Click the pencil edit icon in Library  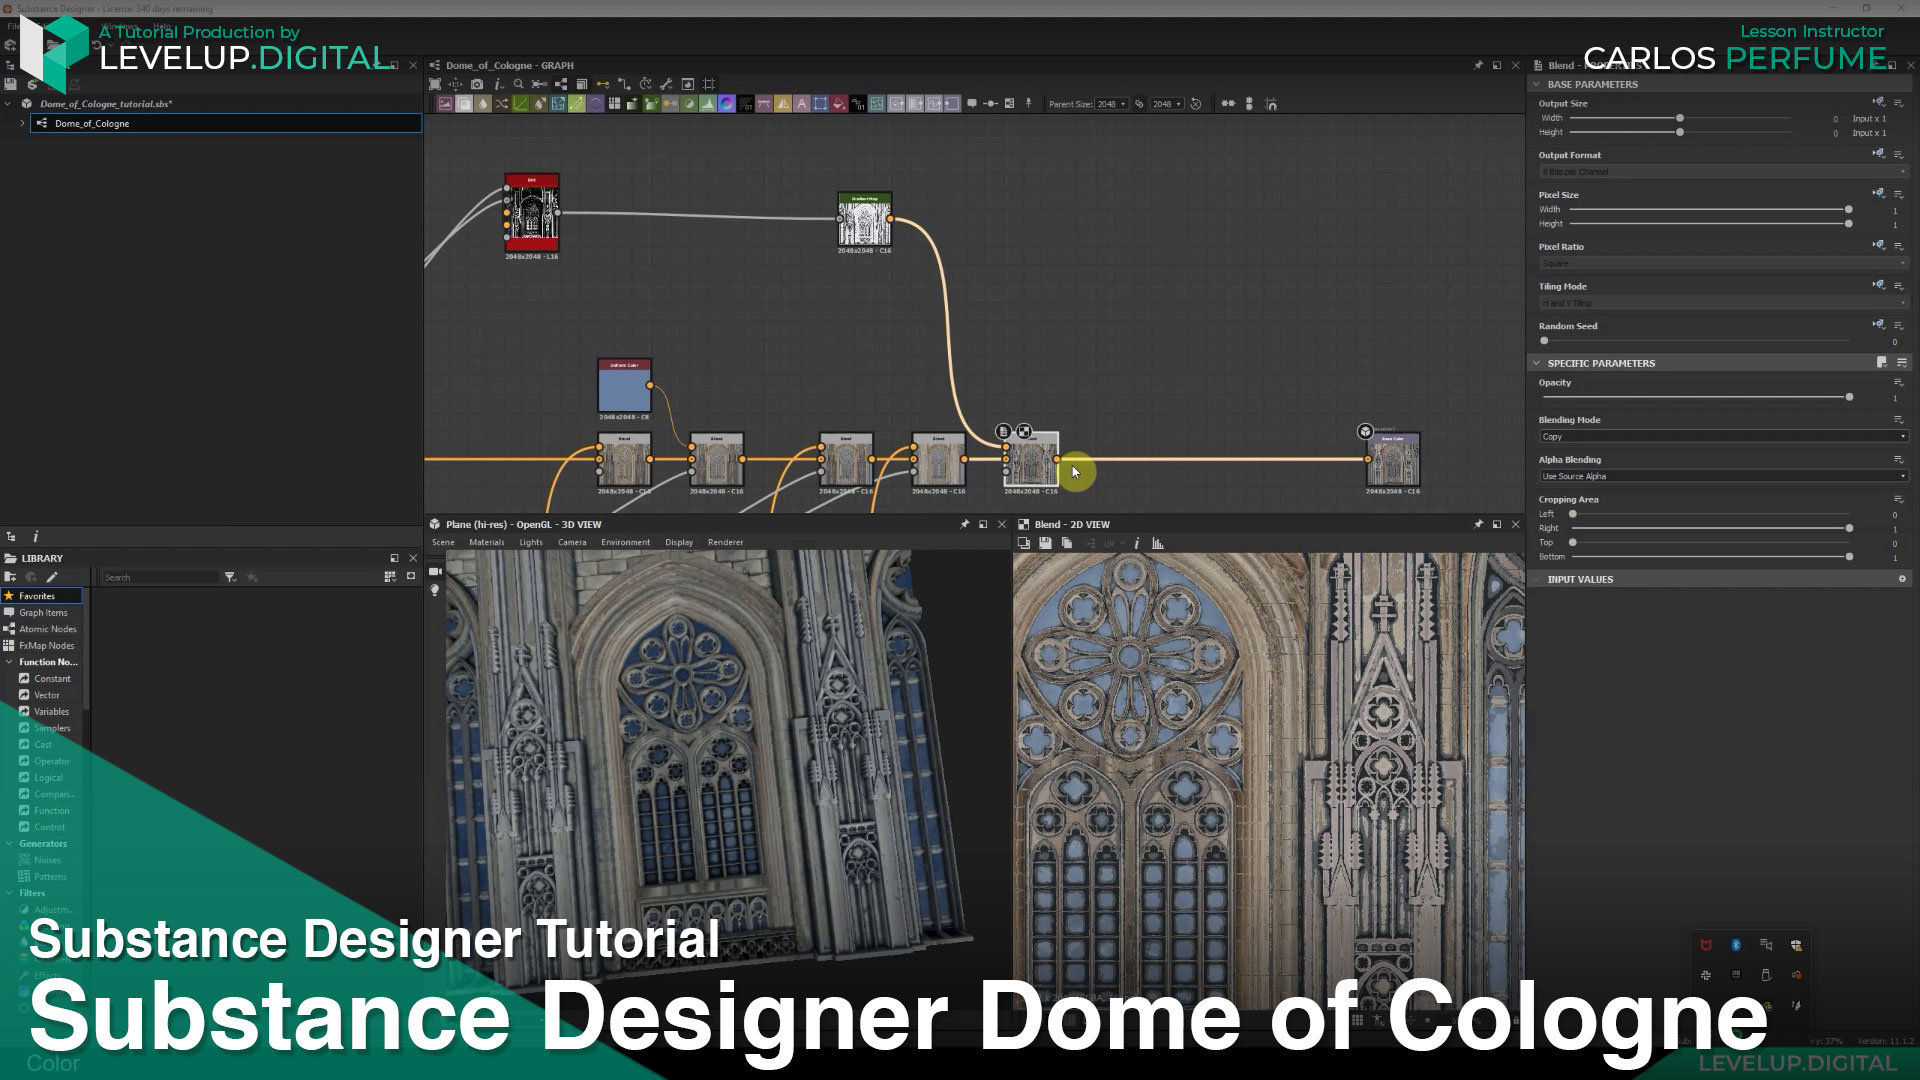[x=52, y=577]
